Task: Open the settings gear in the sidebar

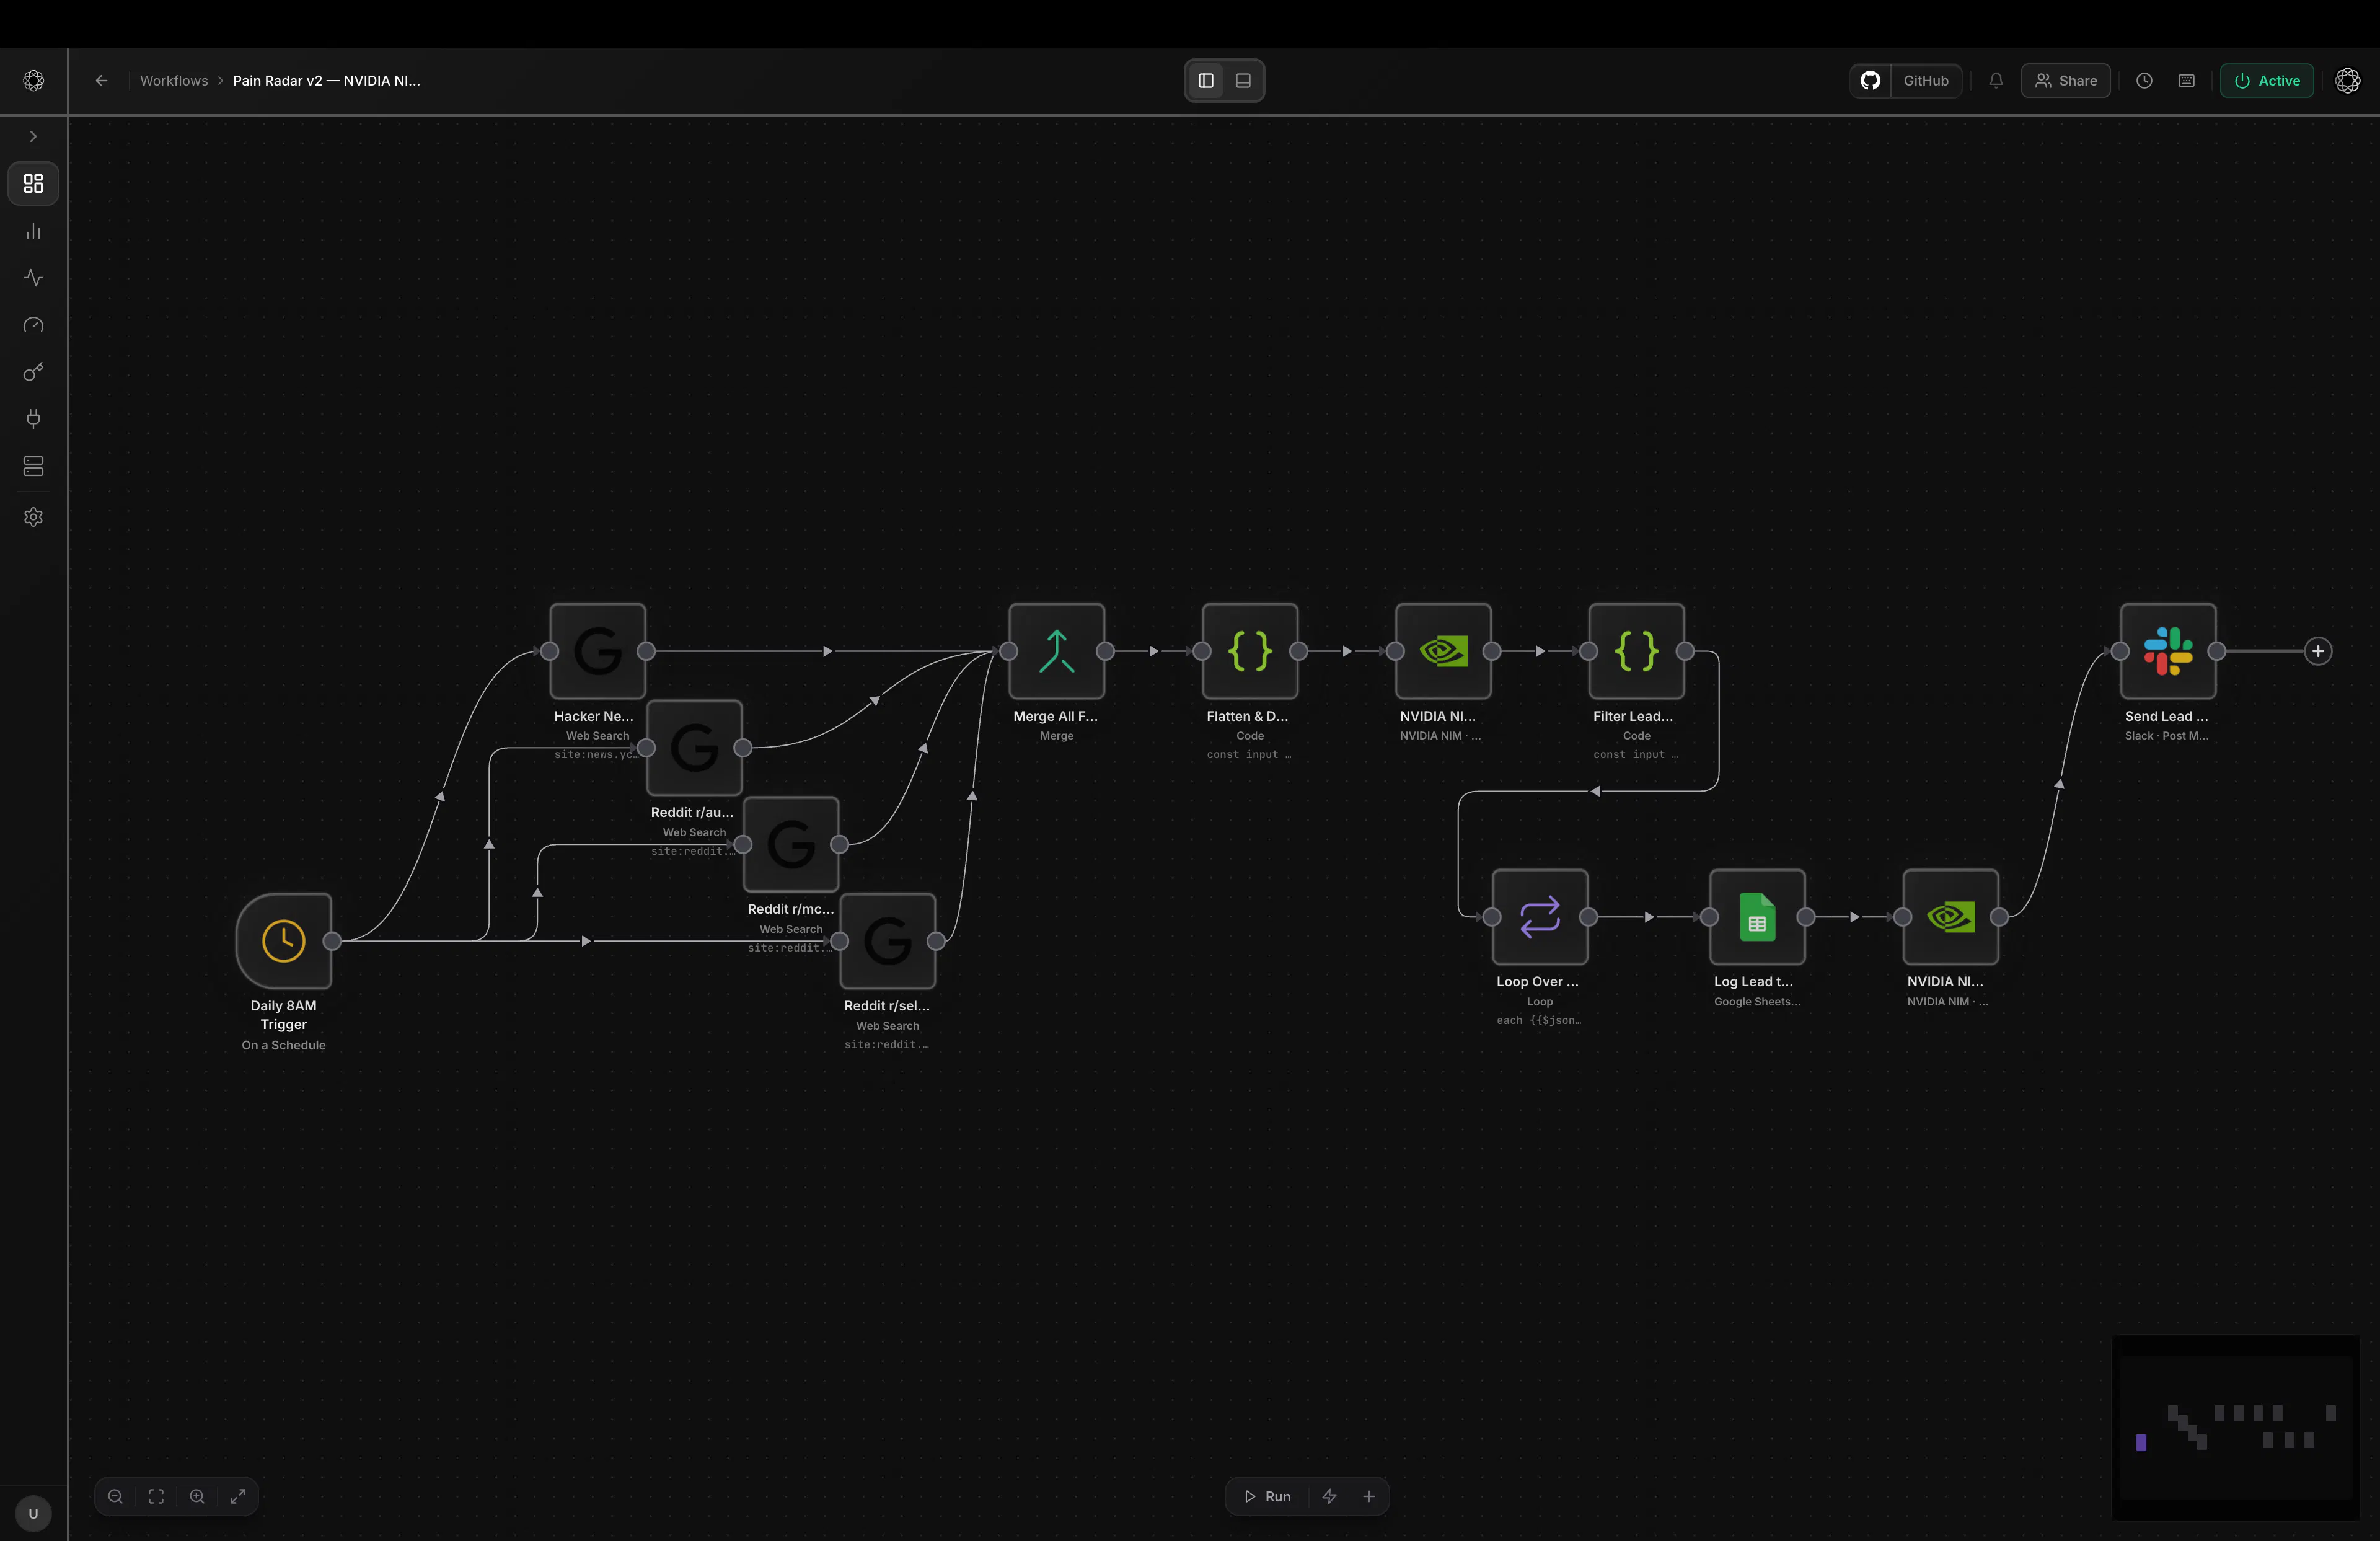Action: point(33,517)
